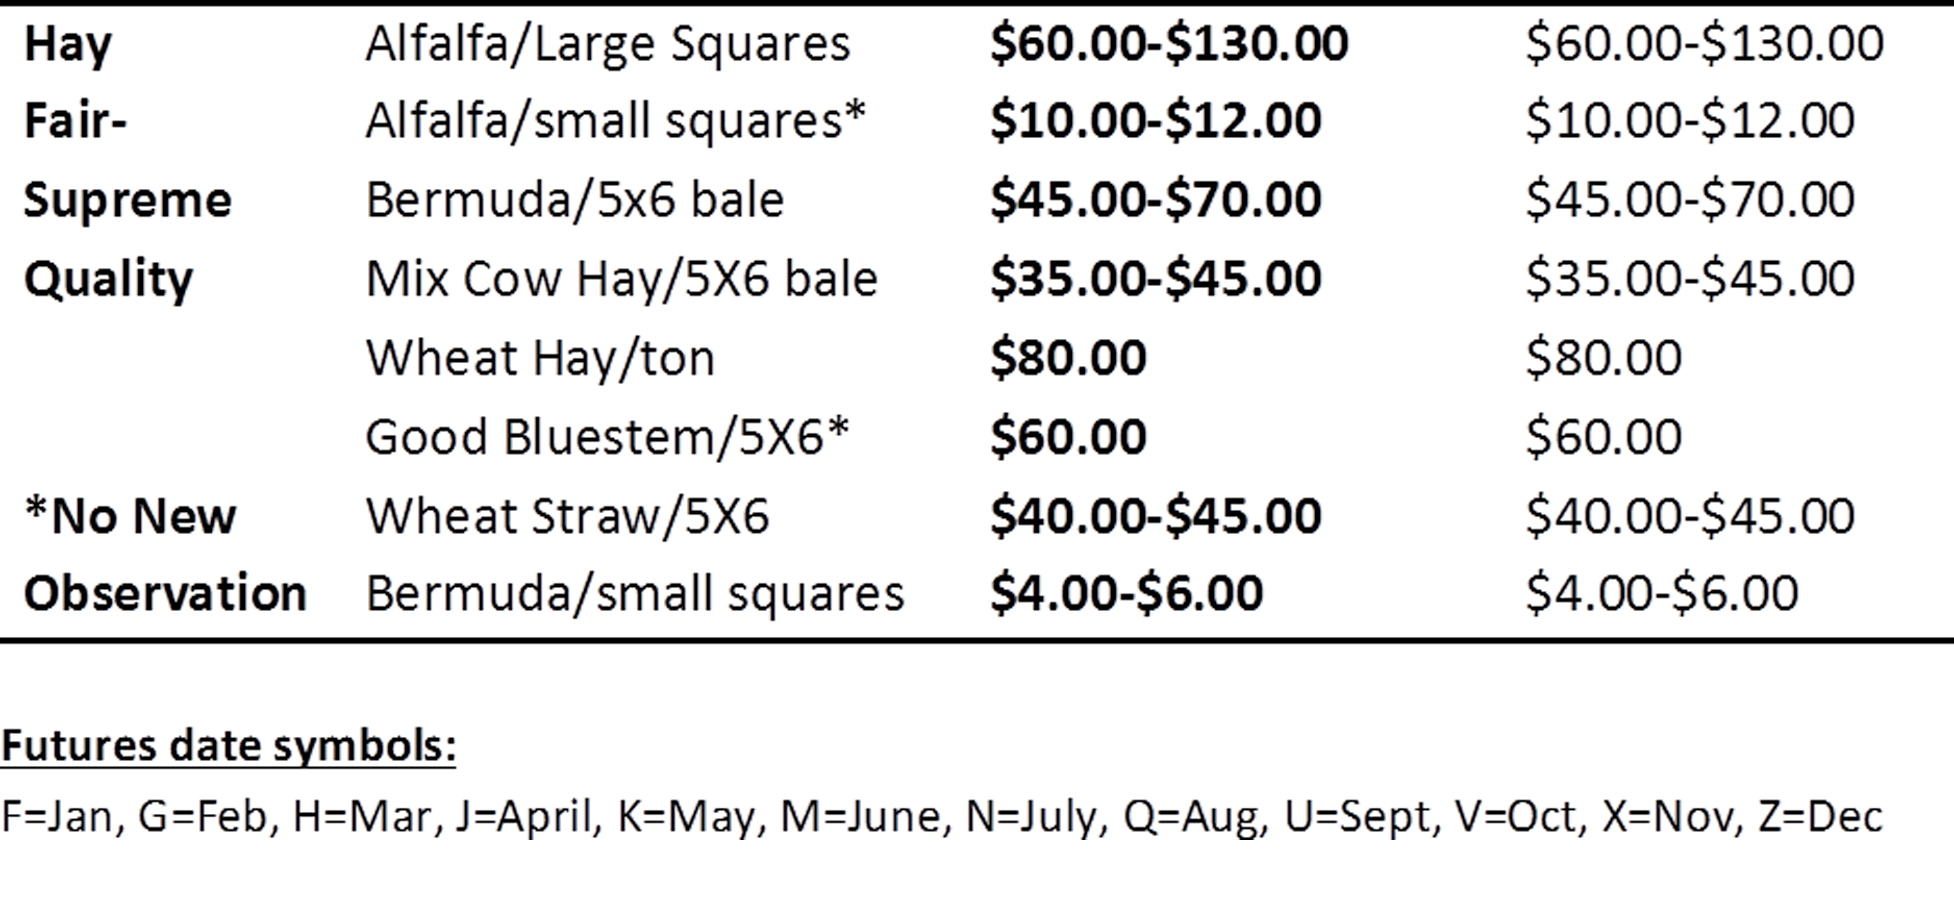Click the Hay Fair-Supreme Quality heading
Screen dimensions: 1954x900
(x=128, y=161)
